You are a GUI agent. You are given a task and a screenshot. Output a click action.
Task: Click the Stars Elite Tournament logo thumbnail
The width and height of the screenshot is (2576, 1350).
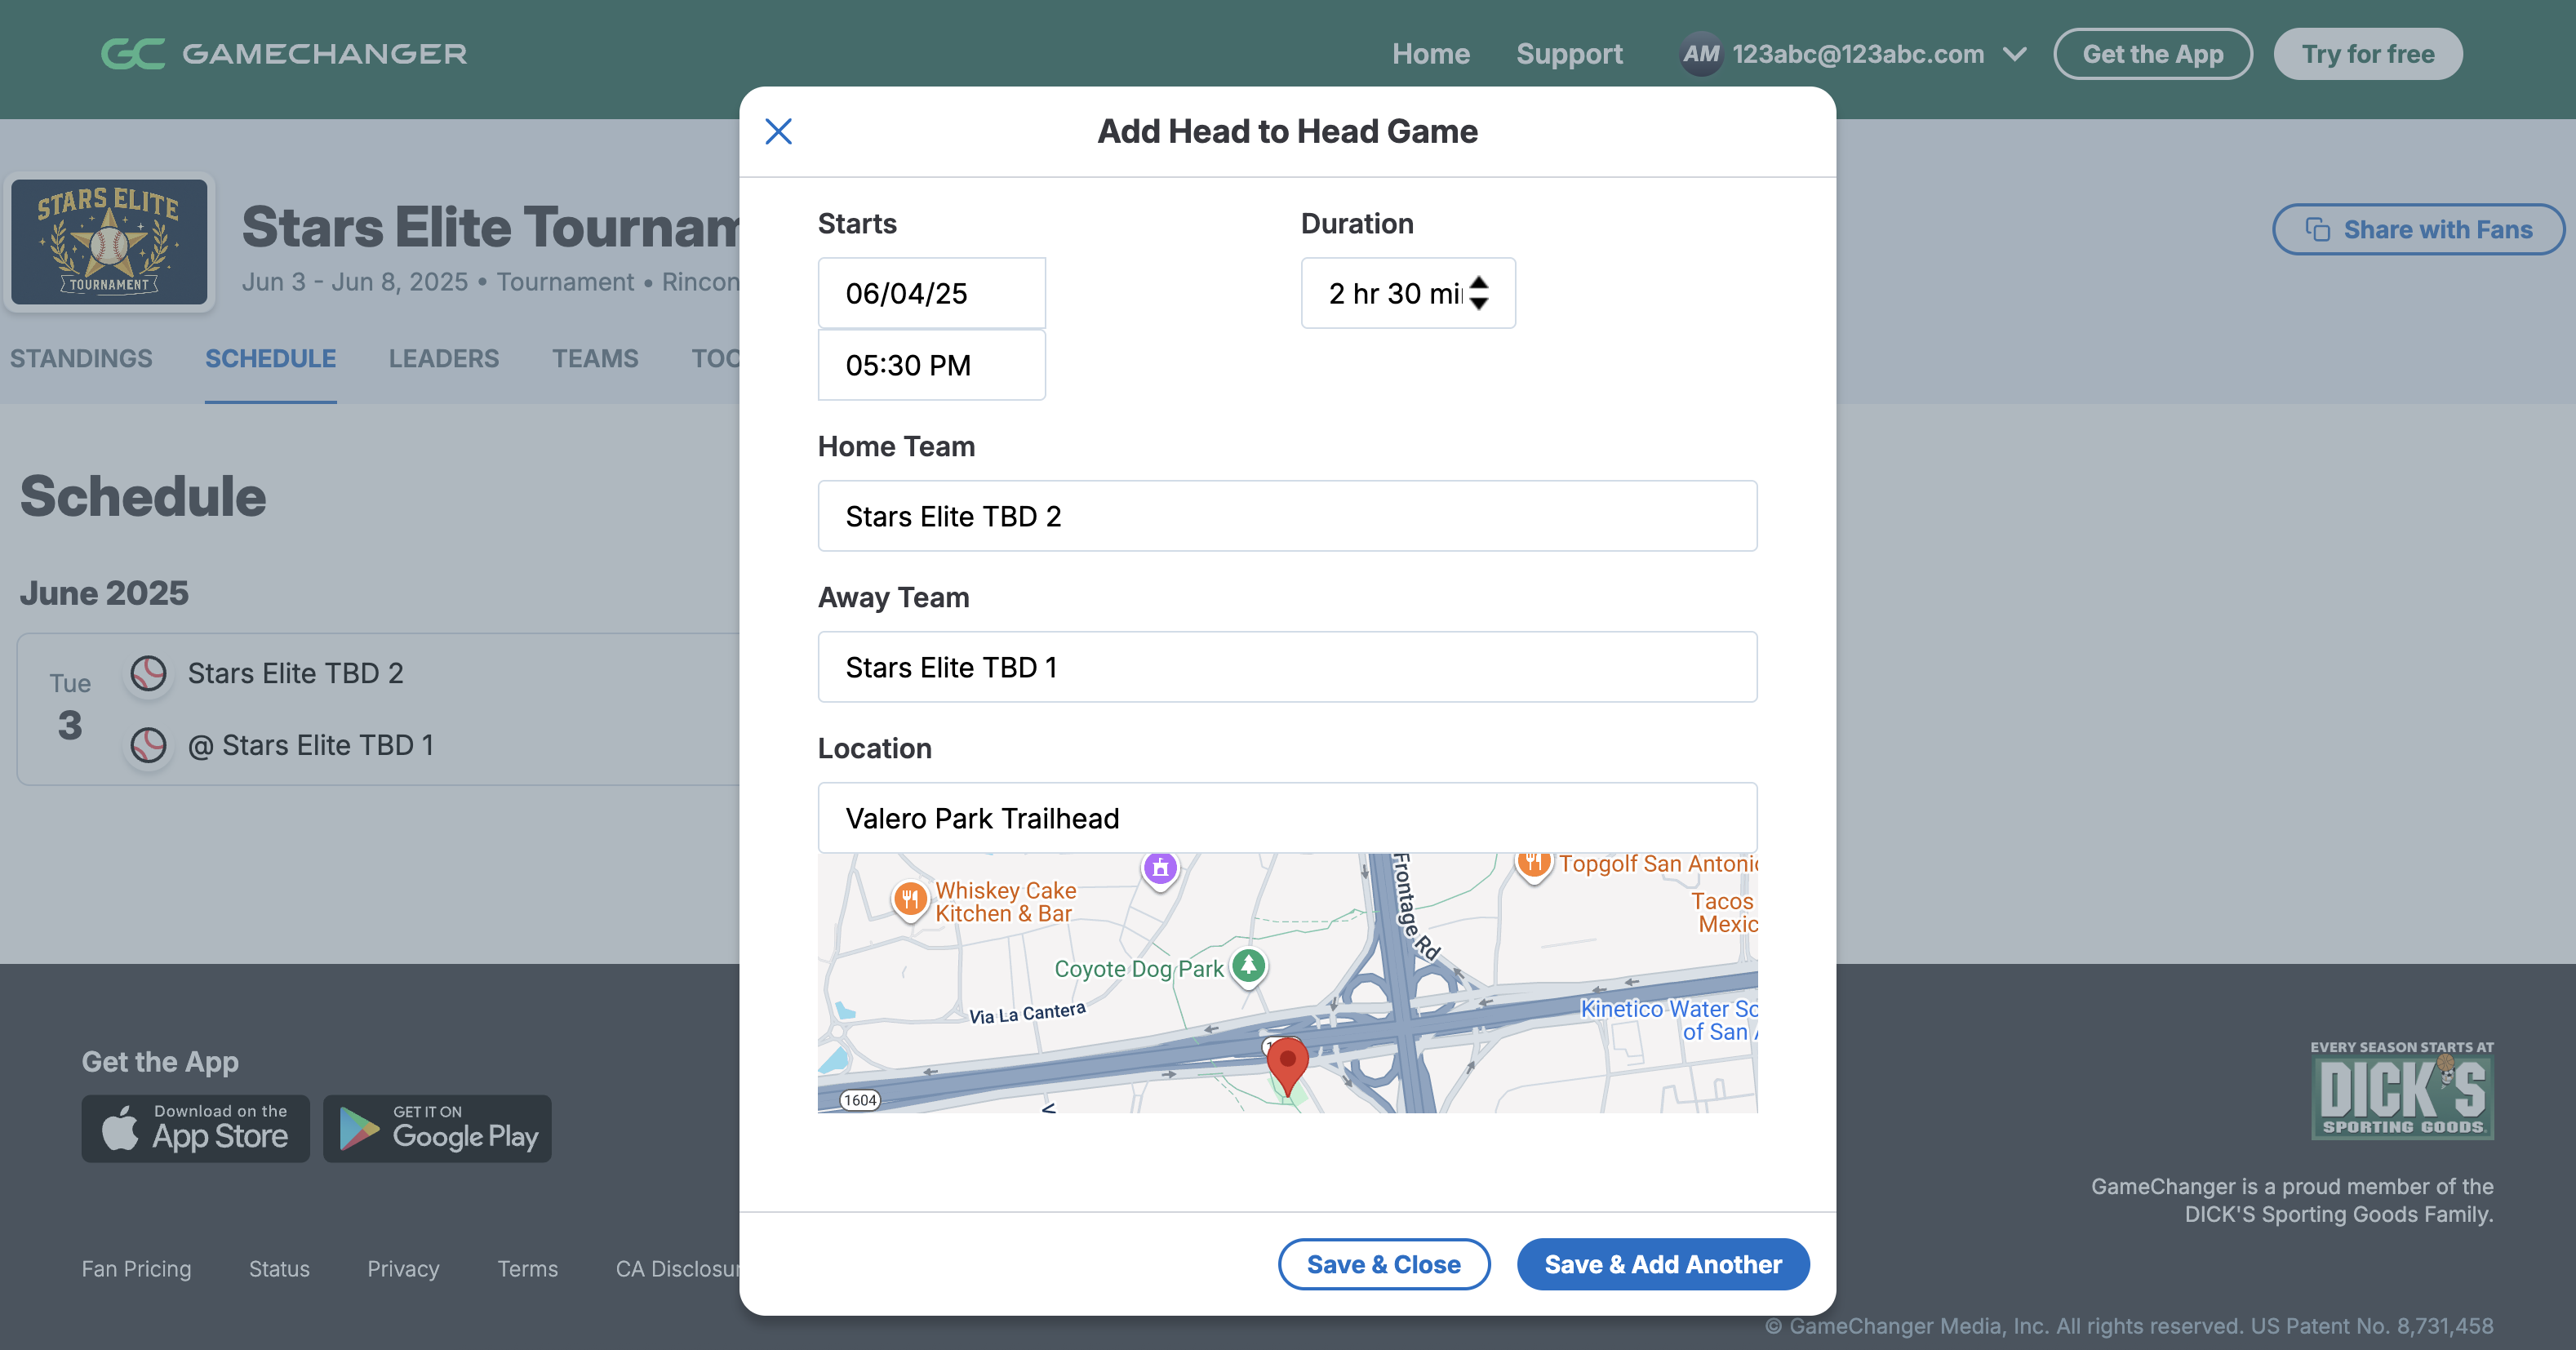point(109,242)
